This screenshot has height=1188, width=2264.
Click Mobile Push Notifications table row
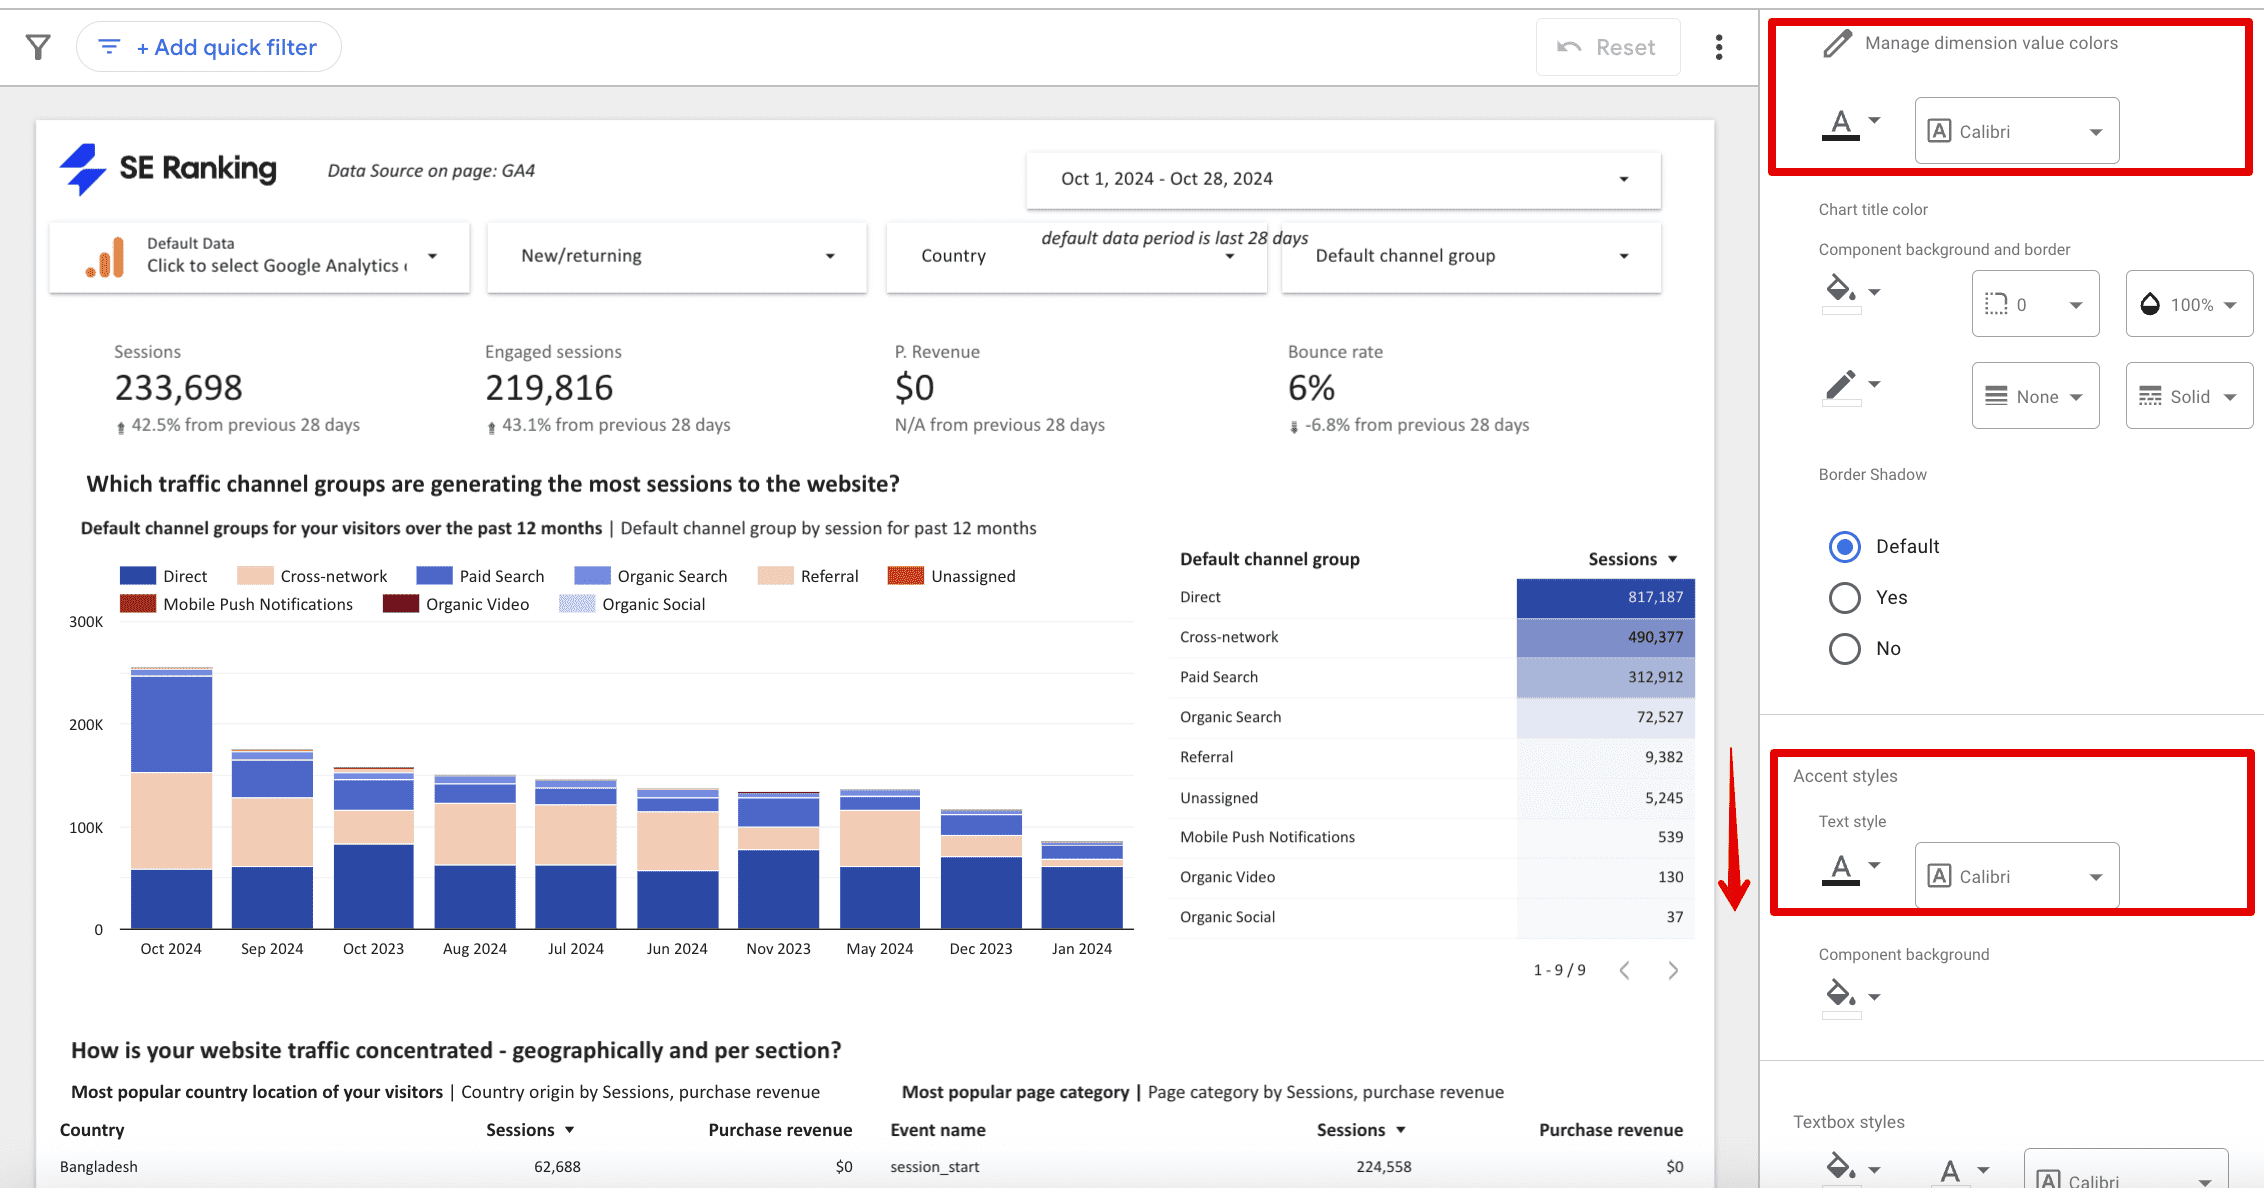(x=1432, y=837)
